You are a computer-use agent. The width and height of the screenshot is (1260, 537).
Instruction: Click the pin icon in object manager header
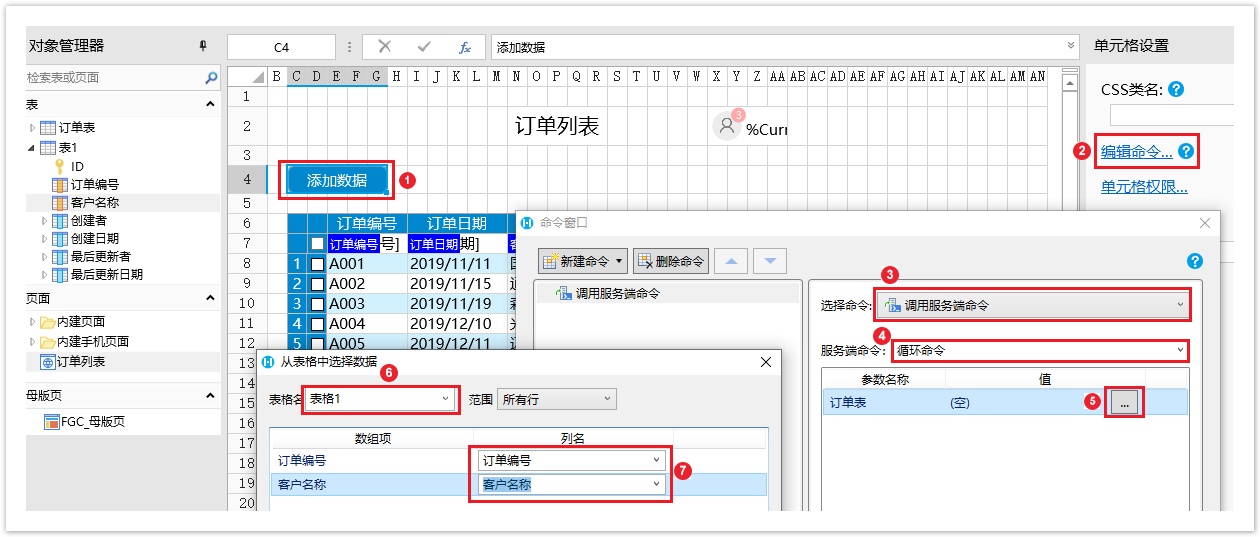tap(204, 46)
